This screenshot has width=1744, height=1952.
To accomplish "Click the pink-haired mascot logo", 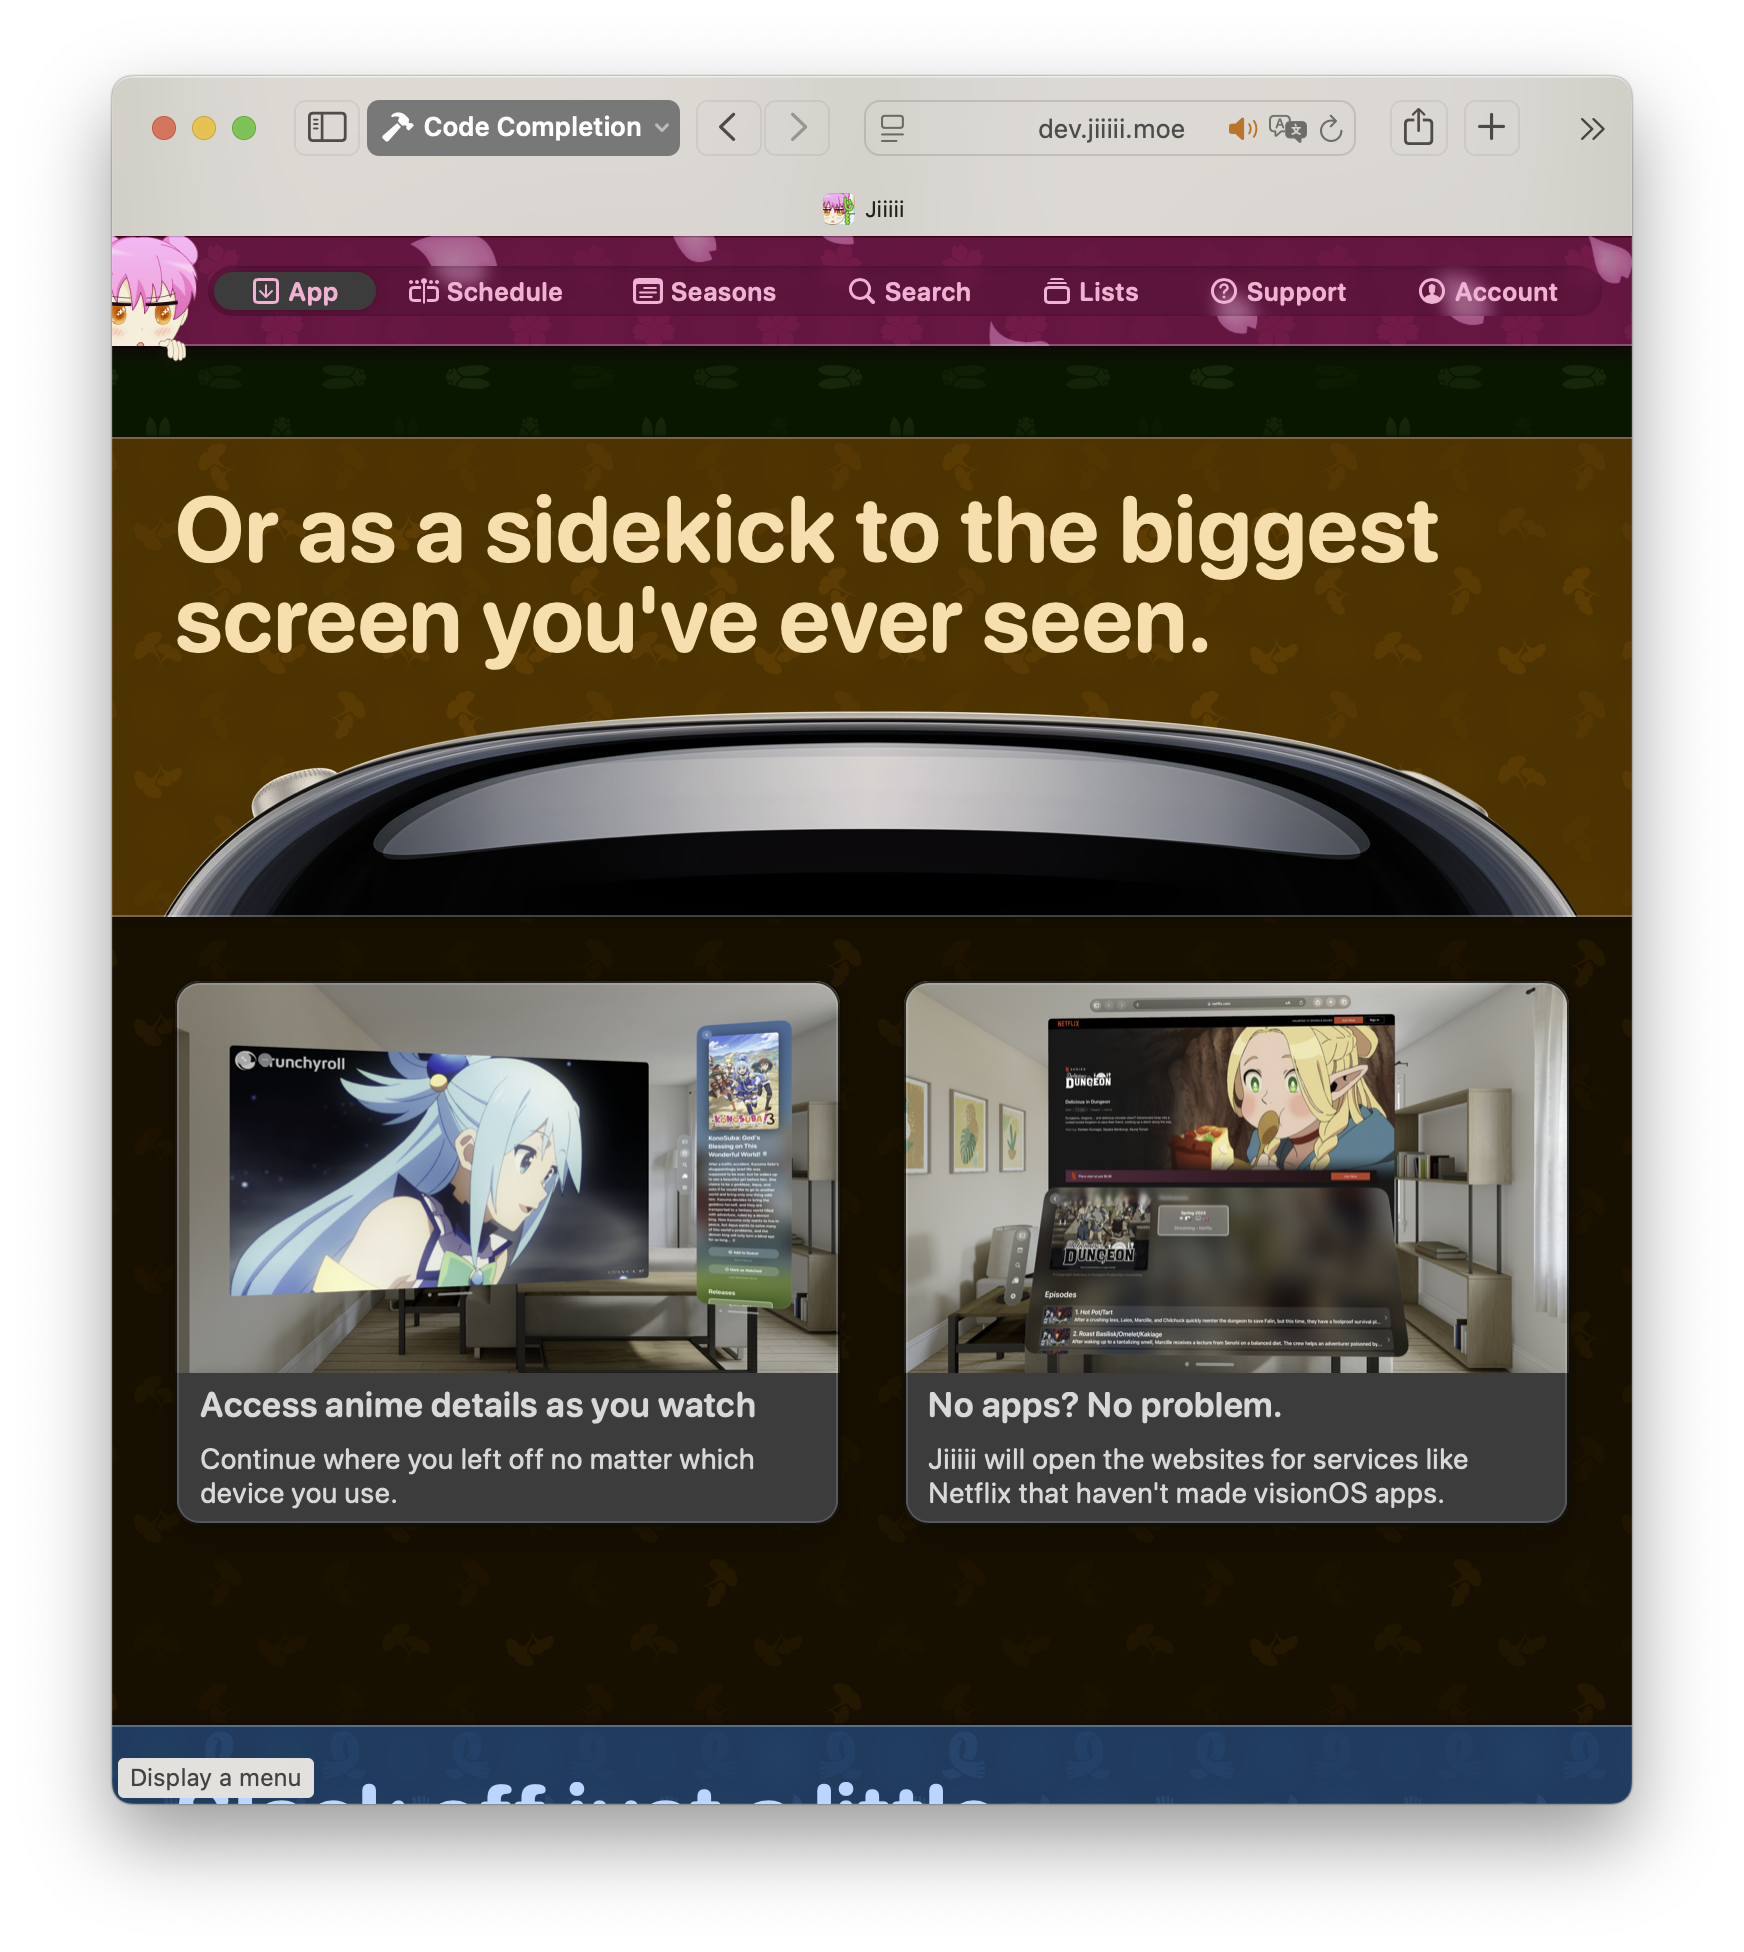I will [154, 296].
